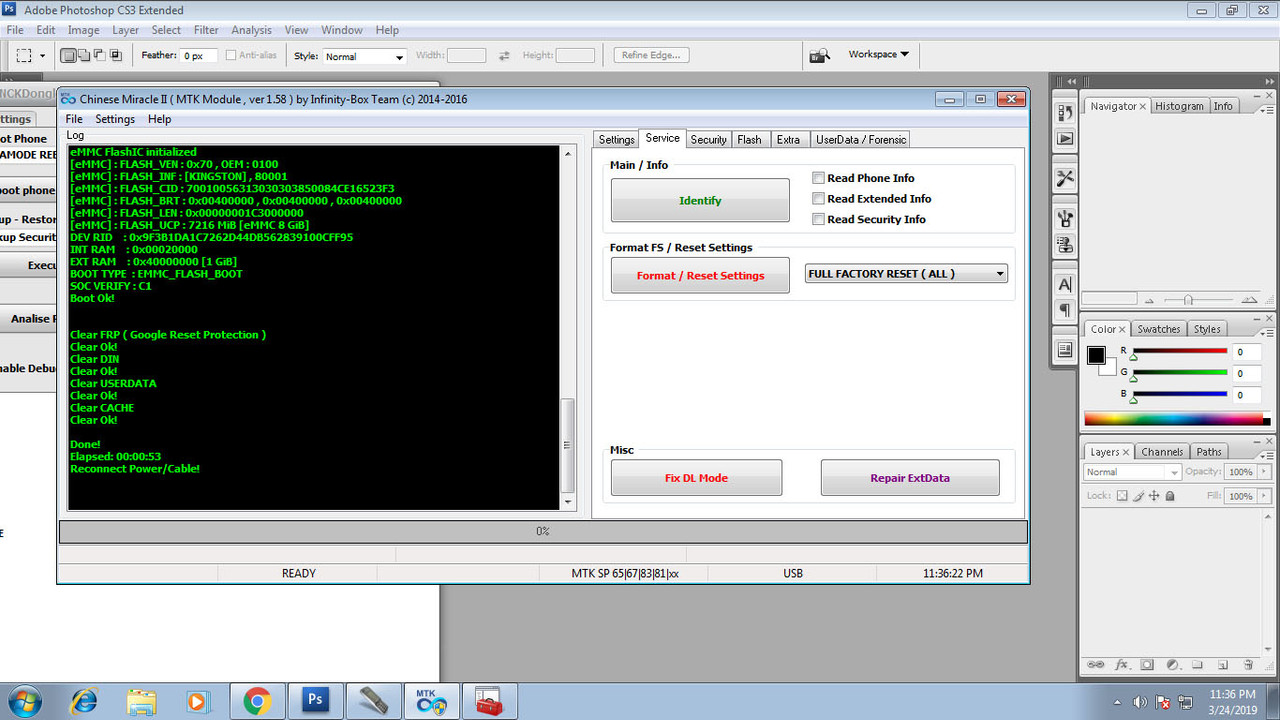Click the Refine Edge button
This screenshot has height=720, width=1280.
pos(651,55)
